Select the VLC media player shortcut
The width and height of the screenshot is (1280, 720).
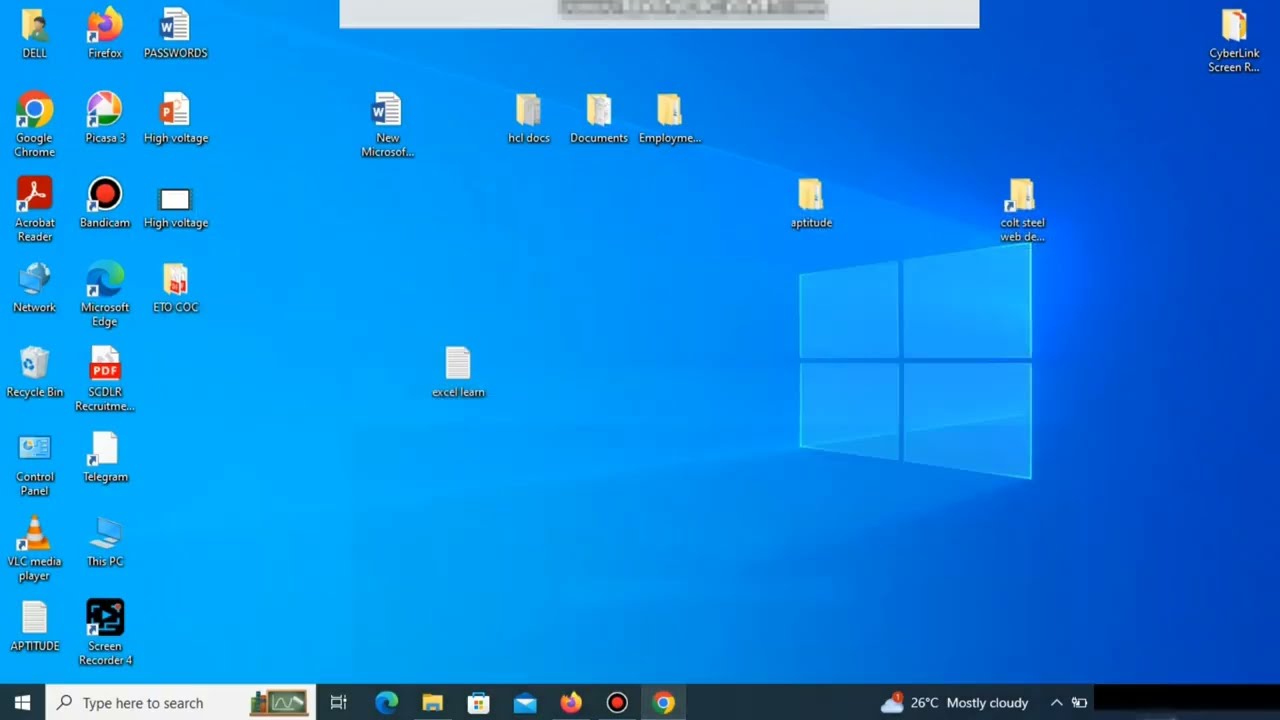pos(34,548)
